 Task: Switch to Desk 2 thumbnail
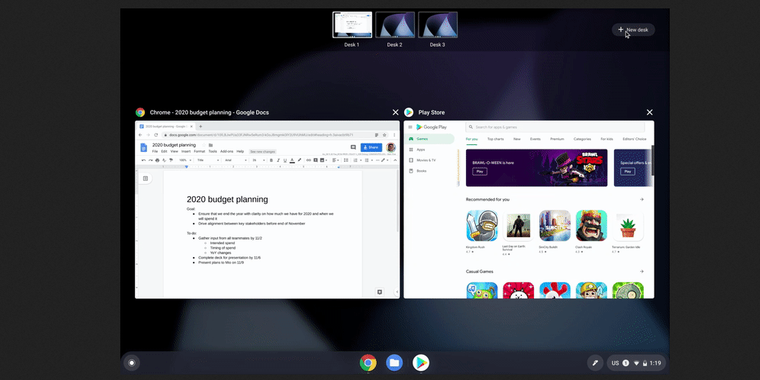[395, 25]
